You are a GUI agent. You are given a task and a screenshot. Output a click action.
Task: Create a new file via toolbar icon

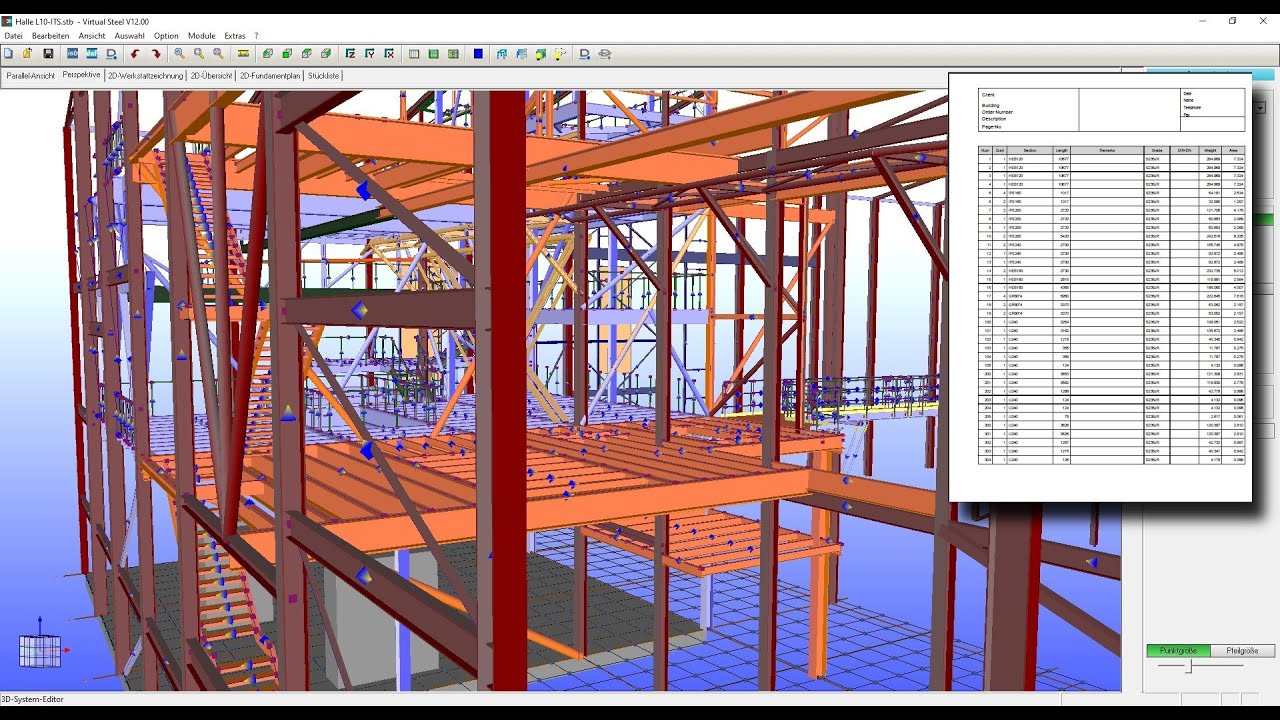9,53
